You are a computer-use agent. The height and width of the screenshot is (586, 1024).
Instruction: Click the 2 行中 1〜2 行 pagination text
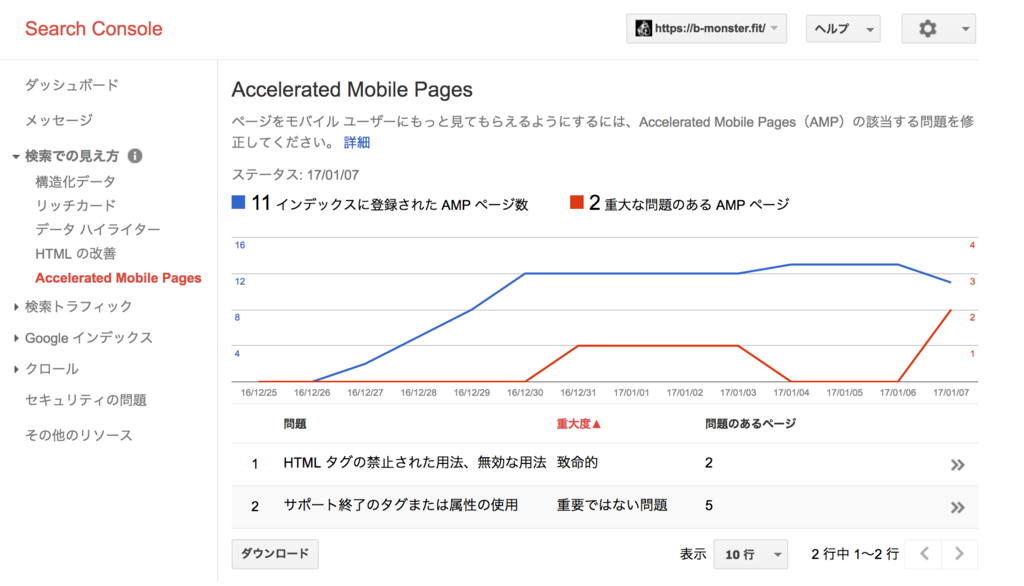(855, 554)
